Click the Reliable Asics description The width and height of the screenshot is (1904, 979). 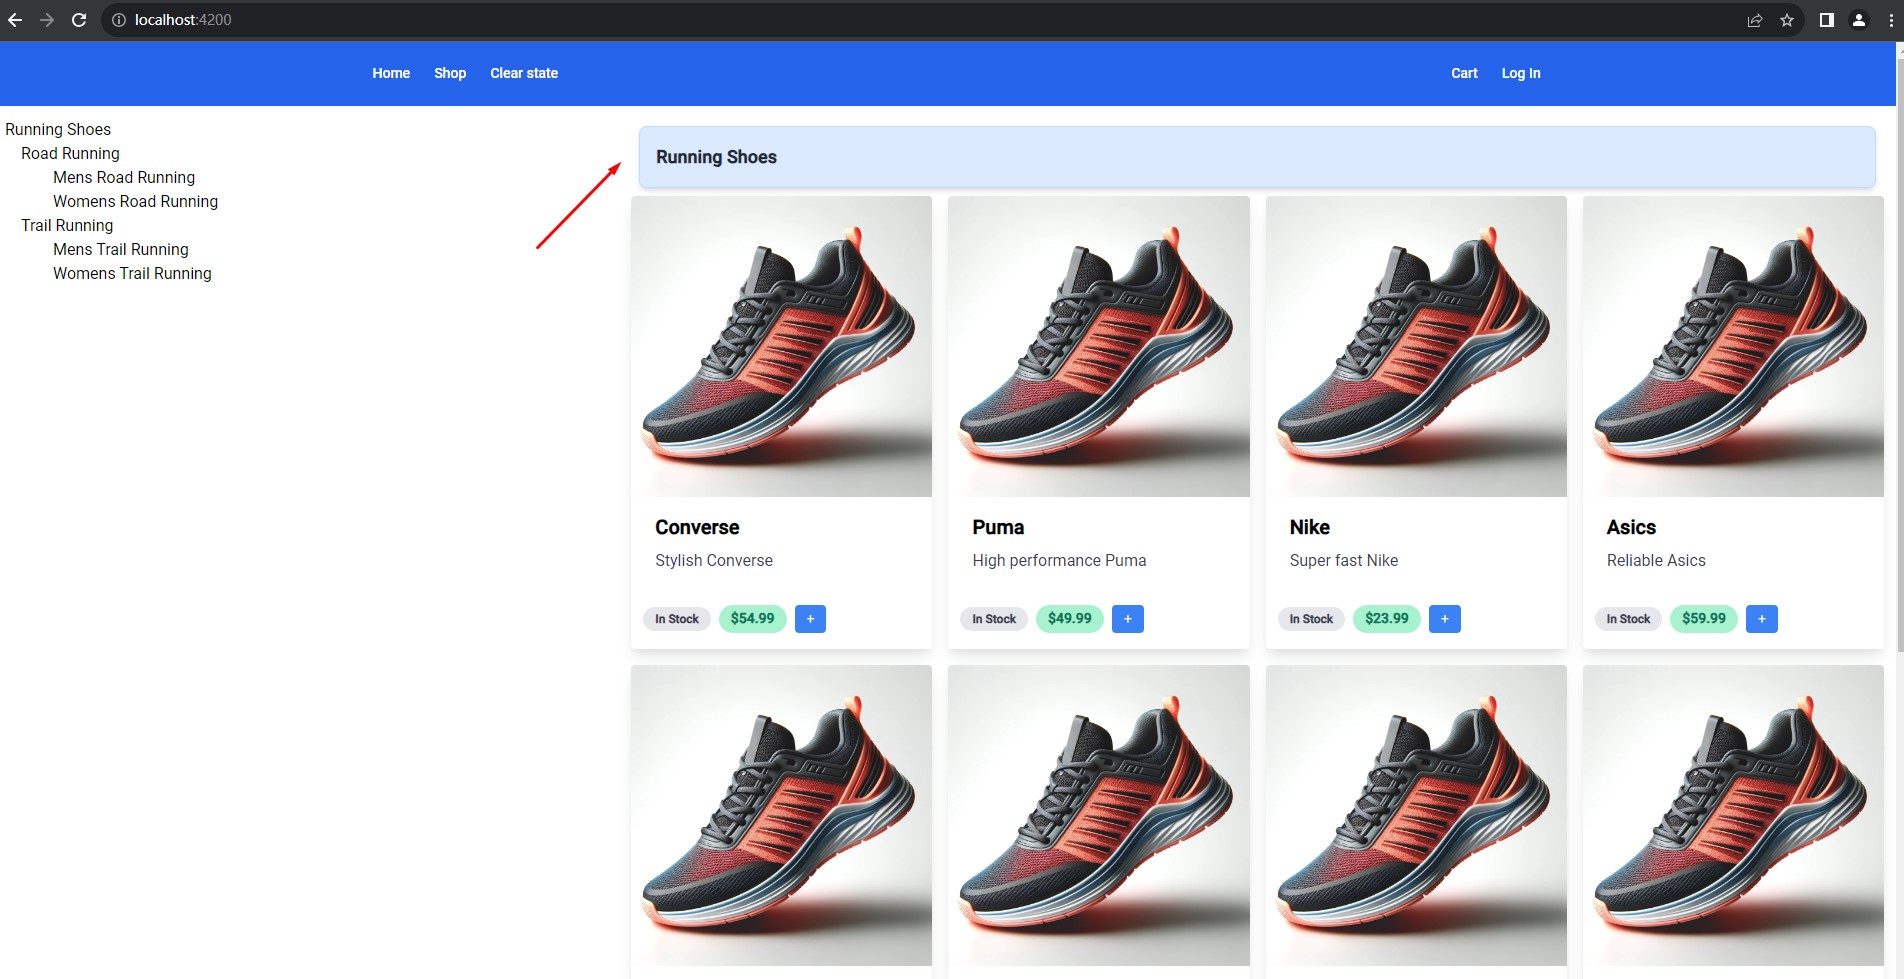(x=1656, y=561)
